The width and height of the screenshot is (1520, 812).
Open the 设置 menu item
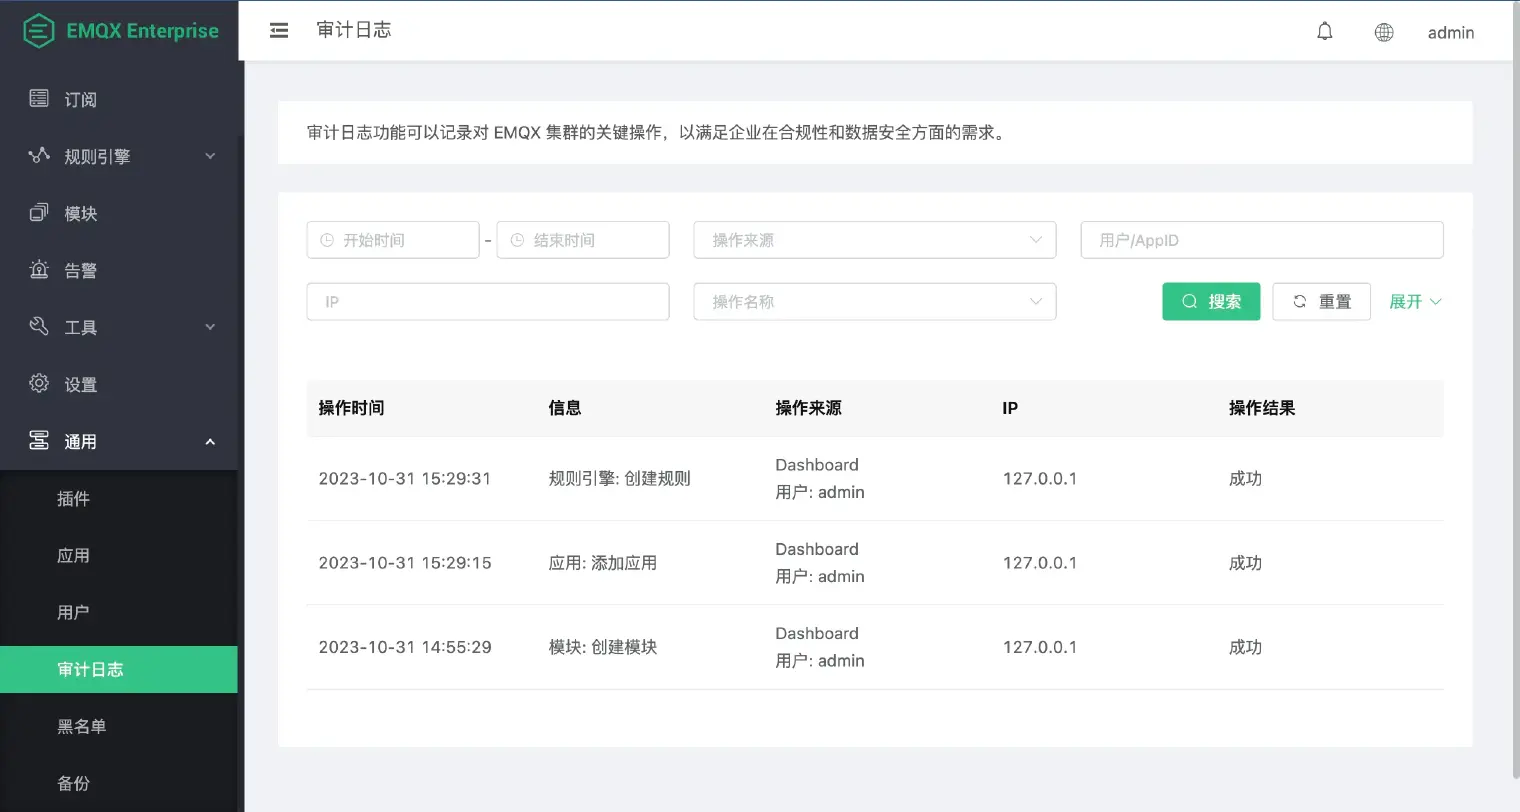click(119, 384)
